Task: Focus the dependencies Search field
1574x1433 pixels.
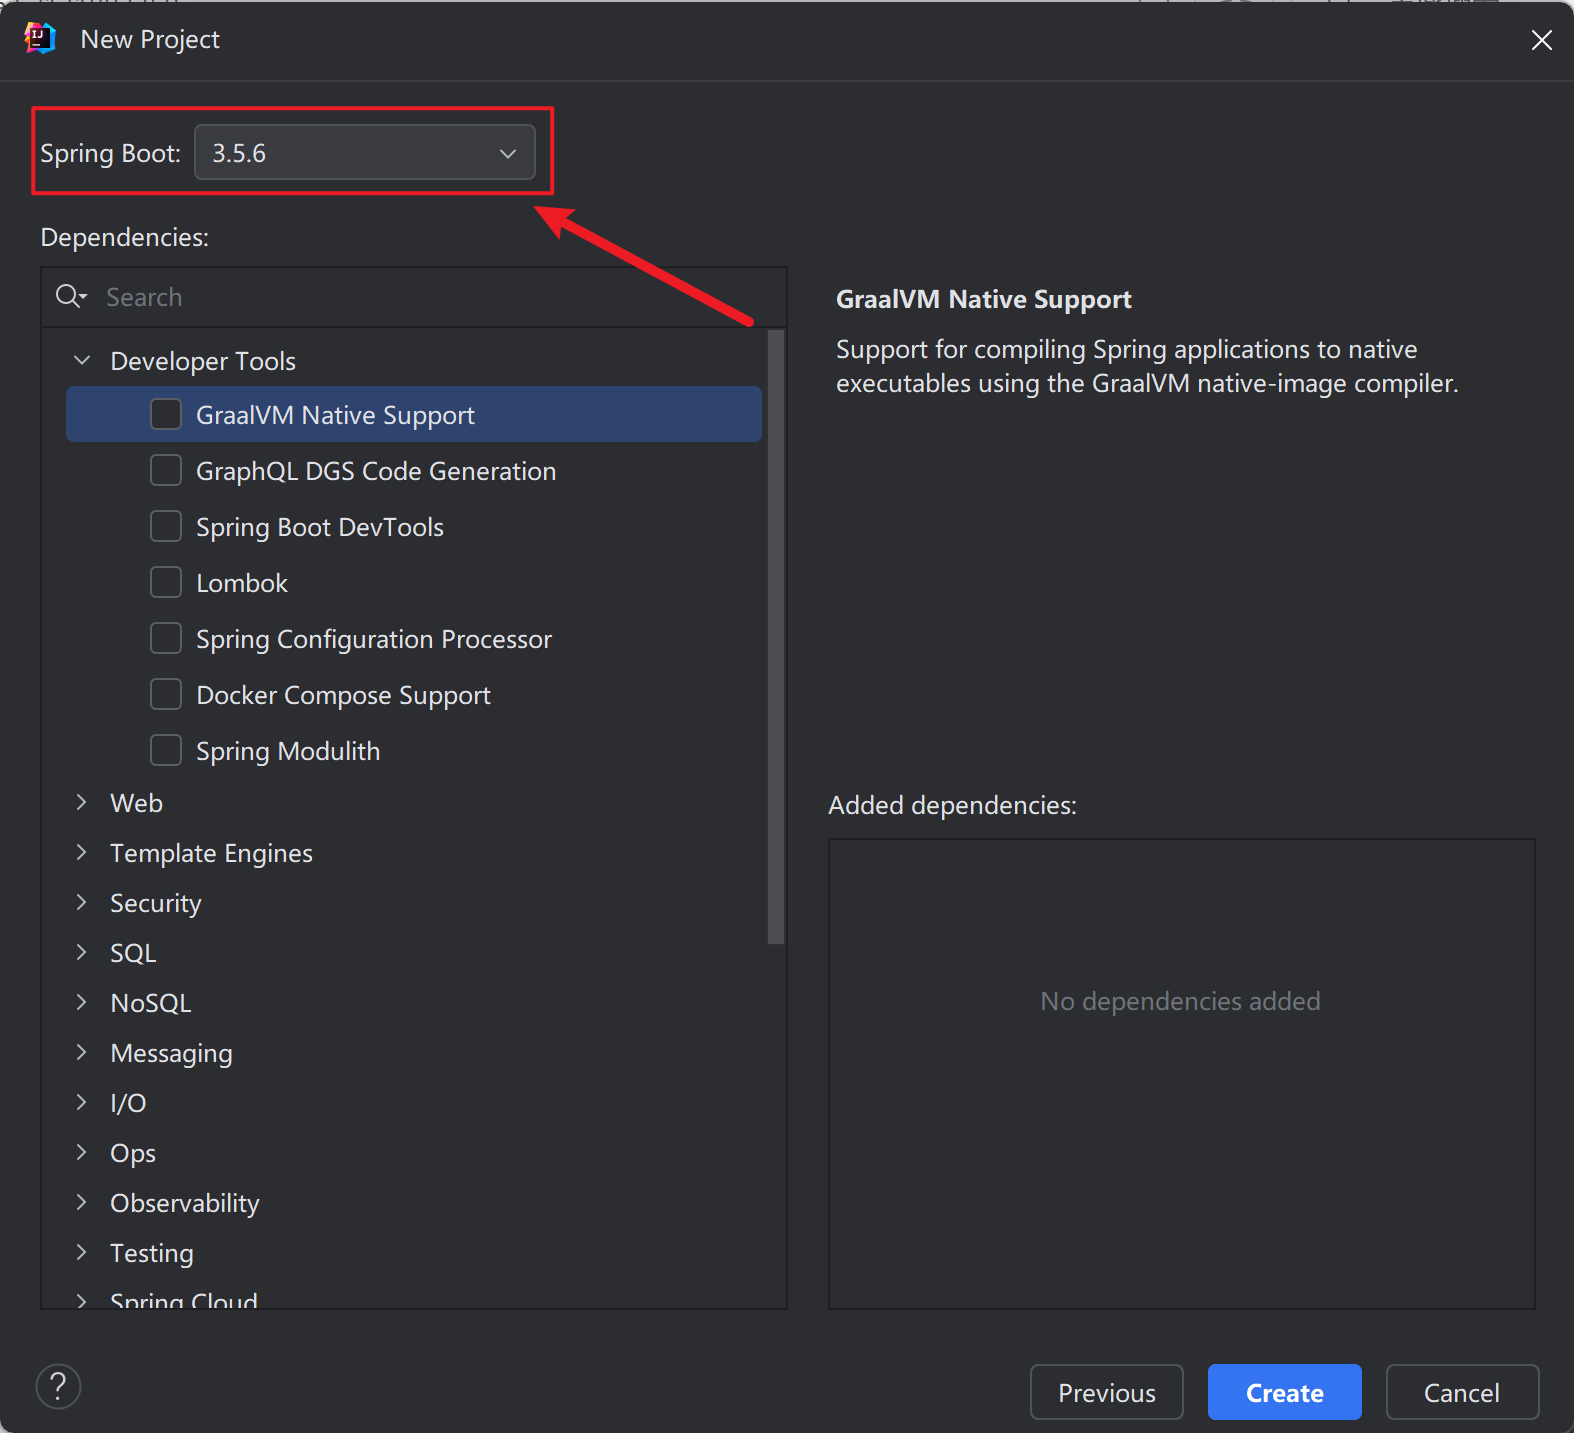Action: click(x=414, y=297)
